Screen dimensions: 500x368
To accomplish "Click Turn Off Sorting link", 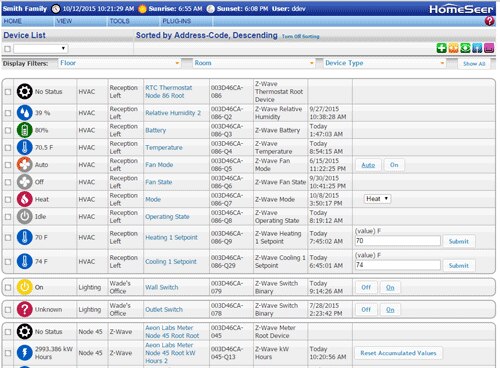I will tap(300, 36).
